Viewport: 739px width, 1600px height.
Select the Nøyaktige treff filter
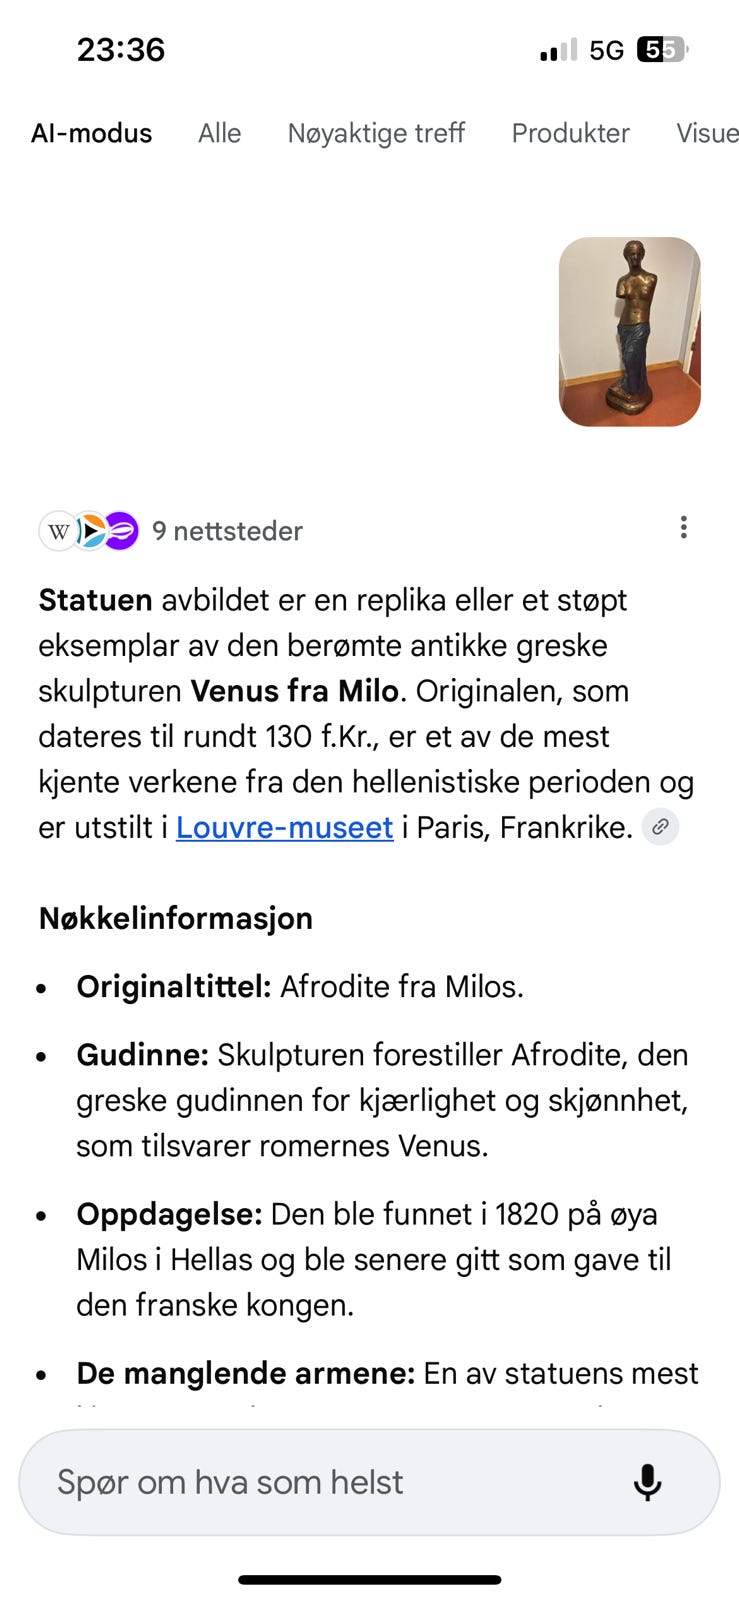[x=376, y=133]
